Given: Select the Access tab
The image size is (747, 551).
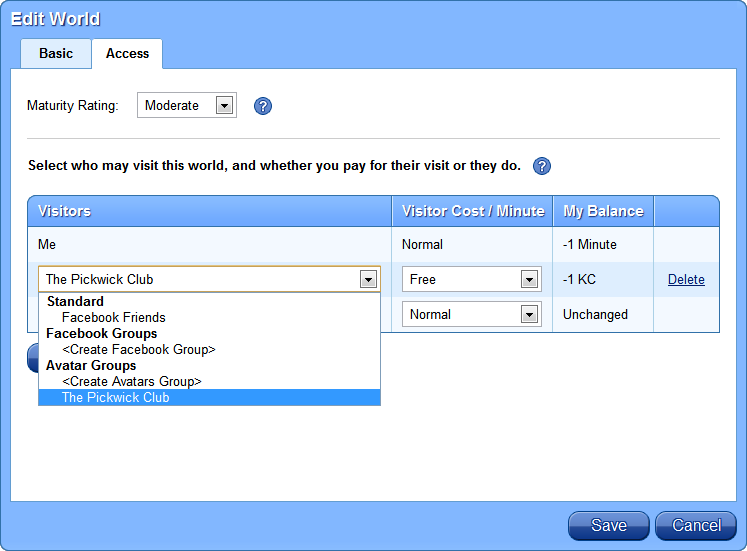Looking at the screenshot, I should point(127,54).
